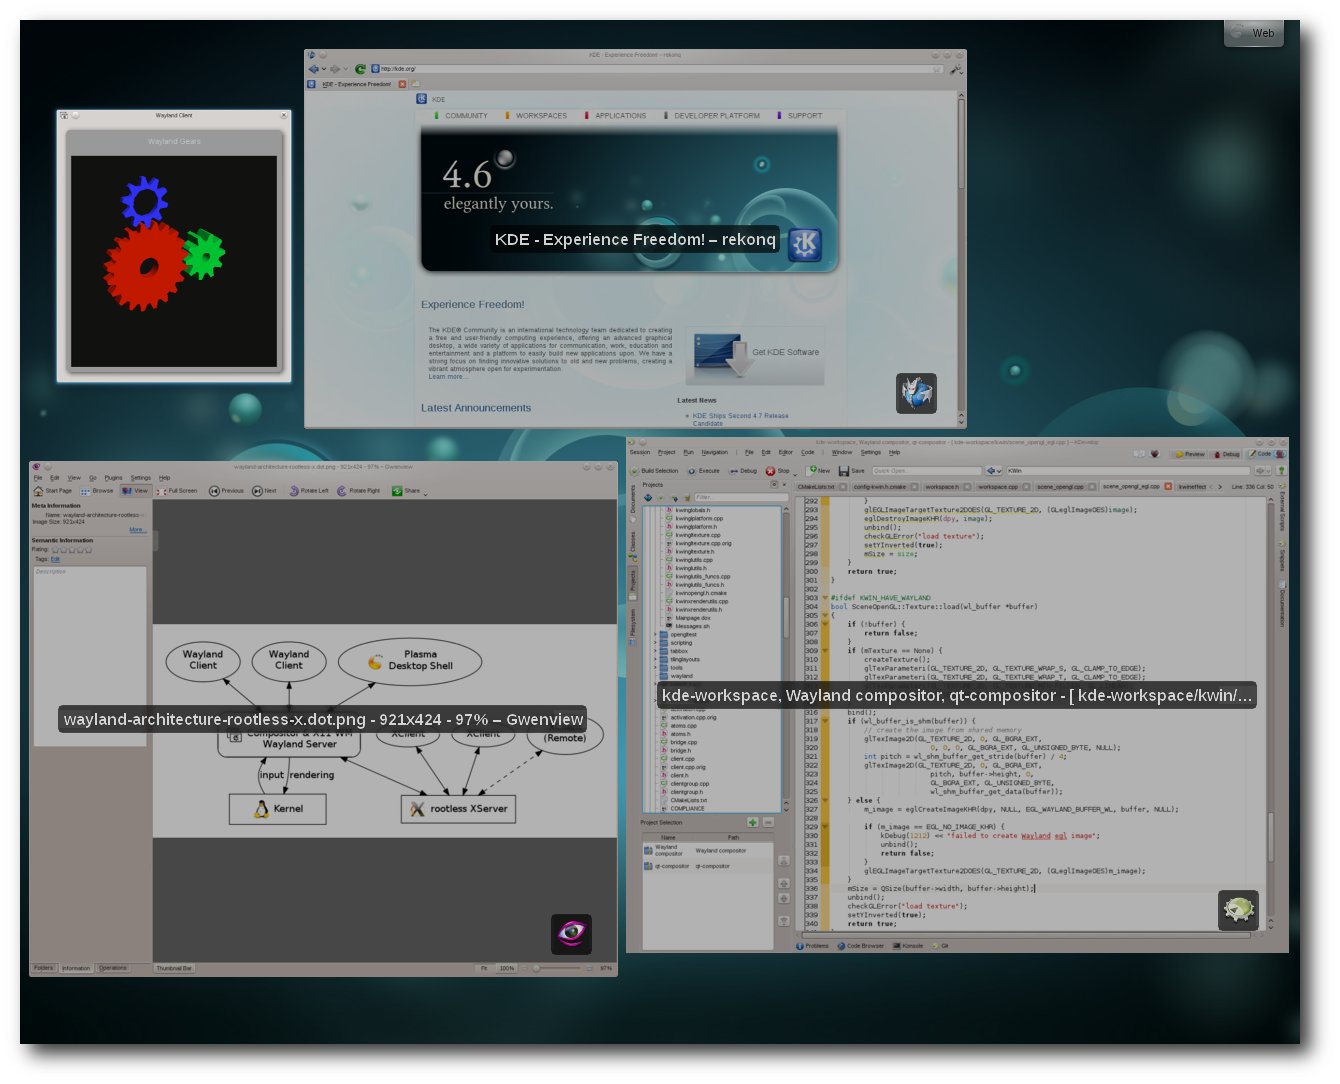The image size is (1340, 1084).
Task: Toggle Browse mode in Gwenview
Action: pos(97,491)
